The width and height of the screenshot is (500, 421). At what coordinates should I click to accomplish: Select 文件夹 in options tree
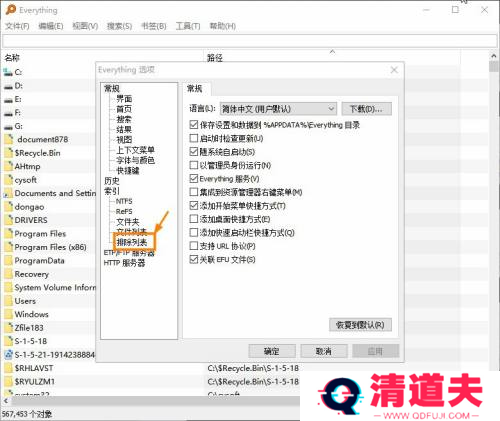tap(128, 222)
